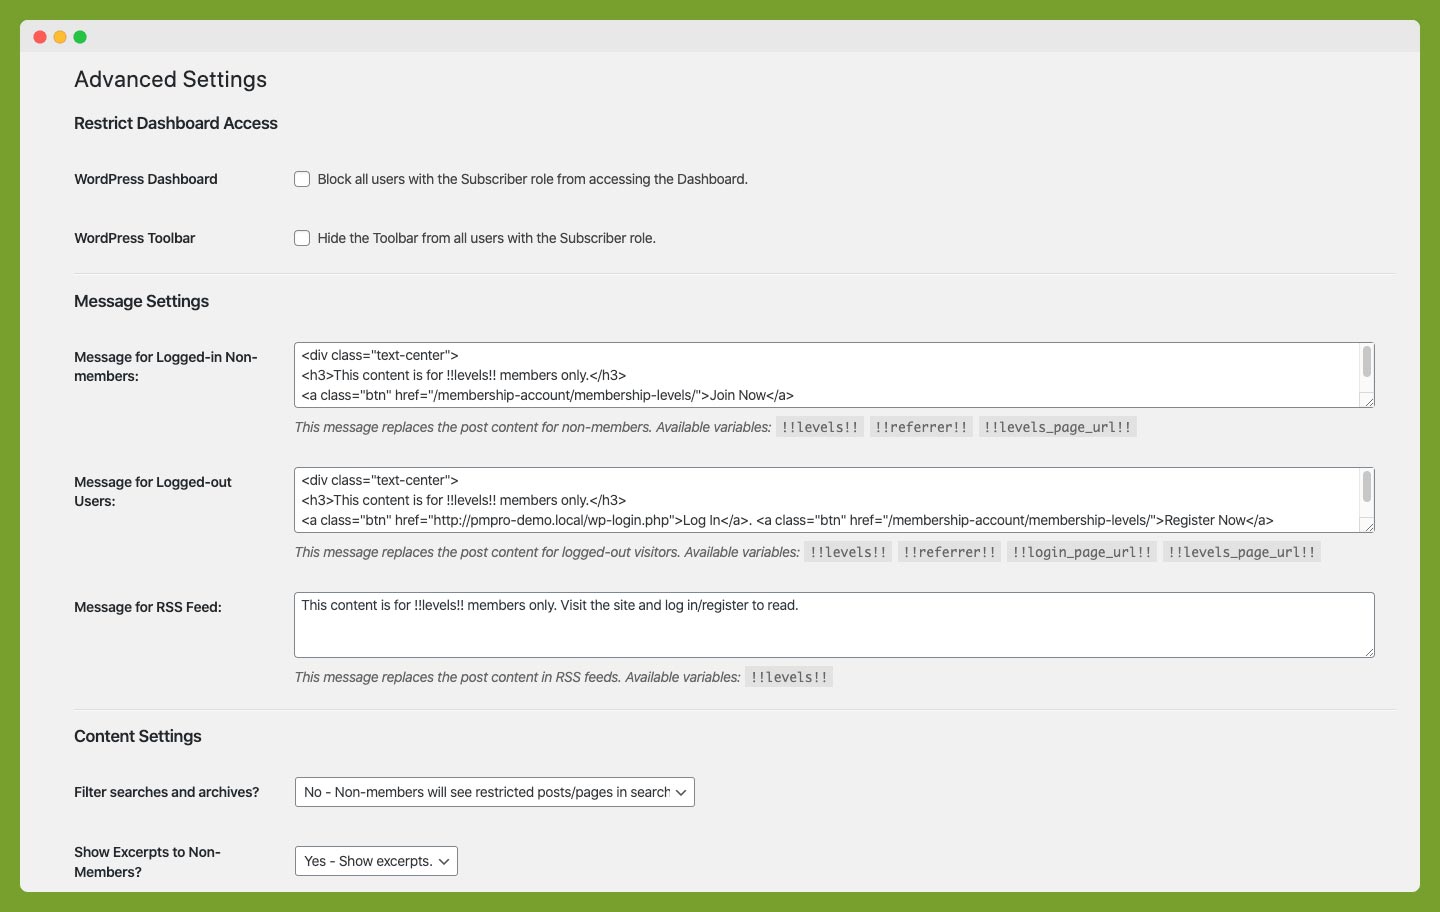Maximize the window with the green button

[80, 37]
